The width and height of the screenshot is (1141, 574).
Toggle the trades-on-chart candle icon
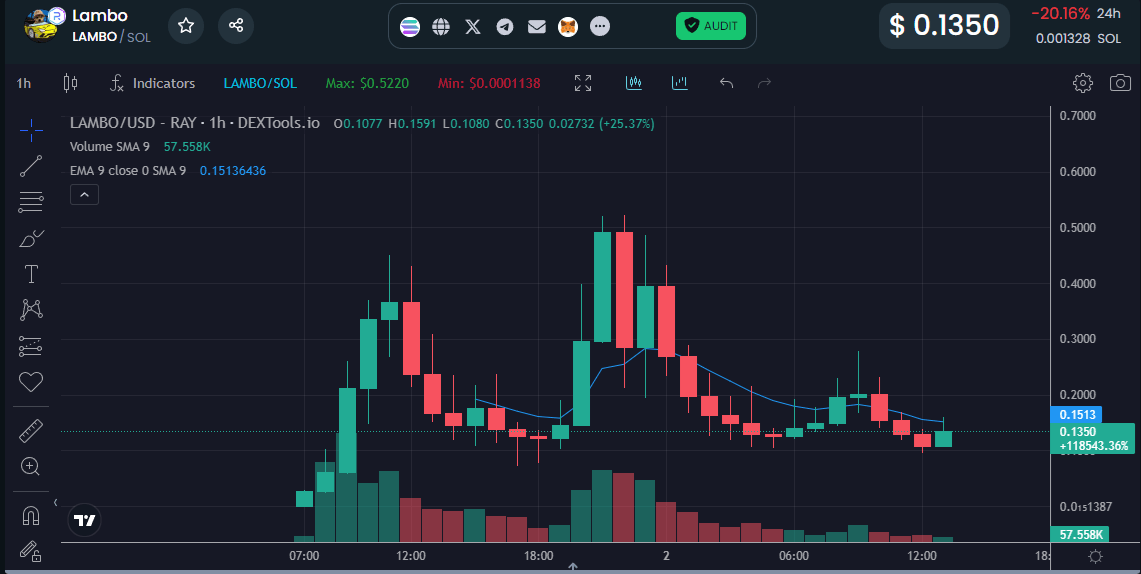click(634, 83)
